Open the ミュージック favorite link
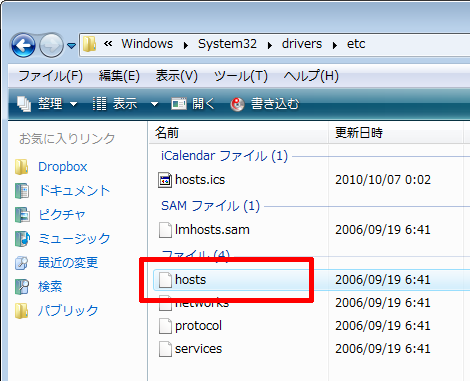The height and width of the screenshot is (381, 470). (74, 239)
